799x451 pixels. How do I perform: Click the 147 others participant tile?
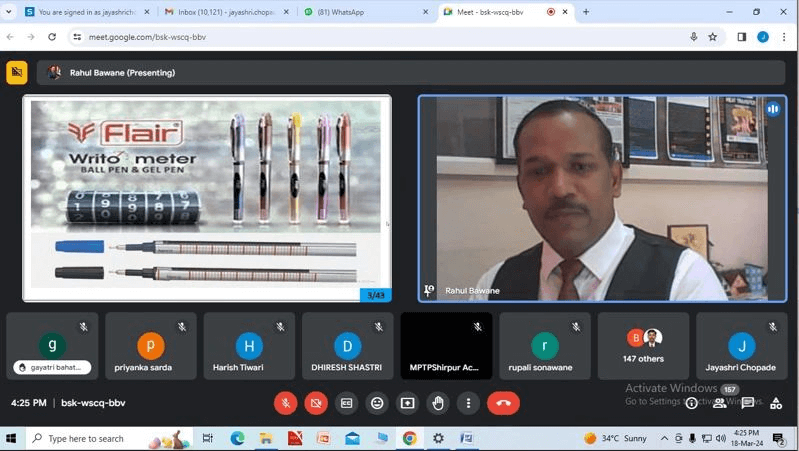643,346
